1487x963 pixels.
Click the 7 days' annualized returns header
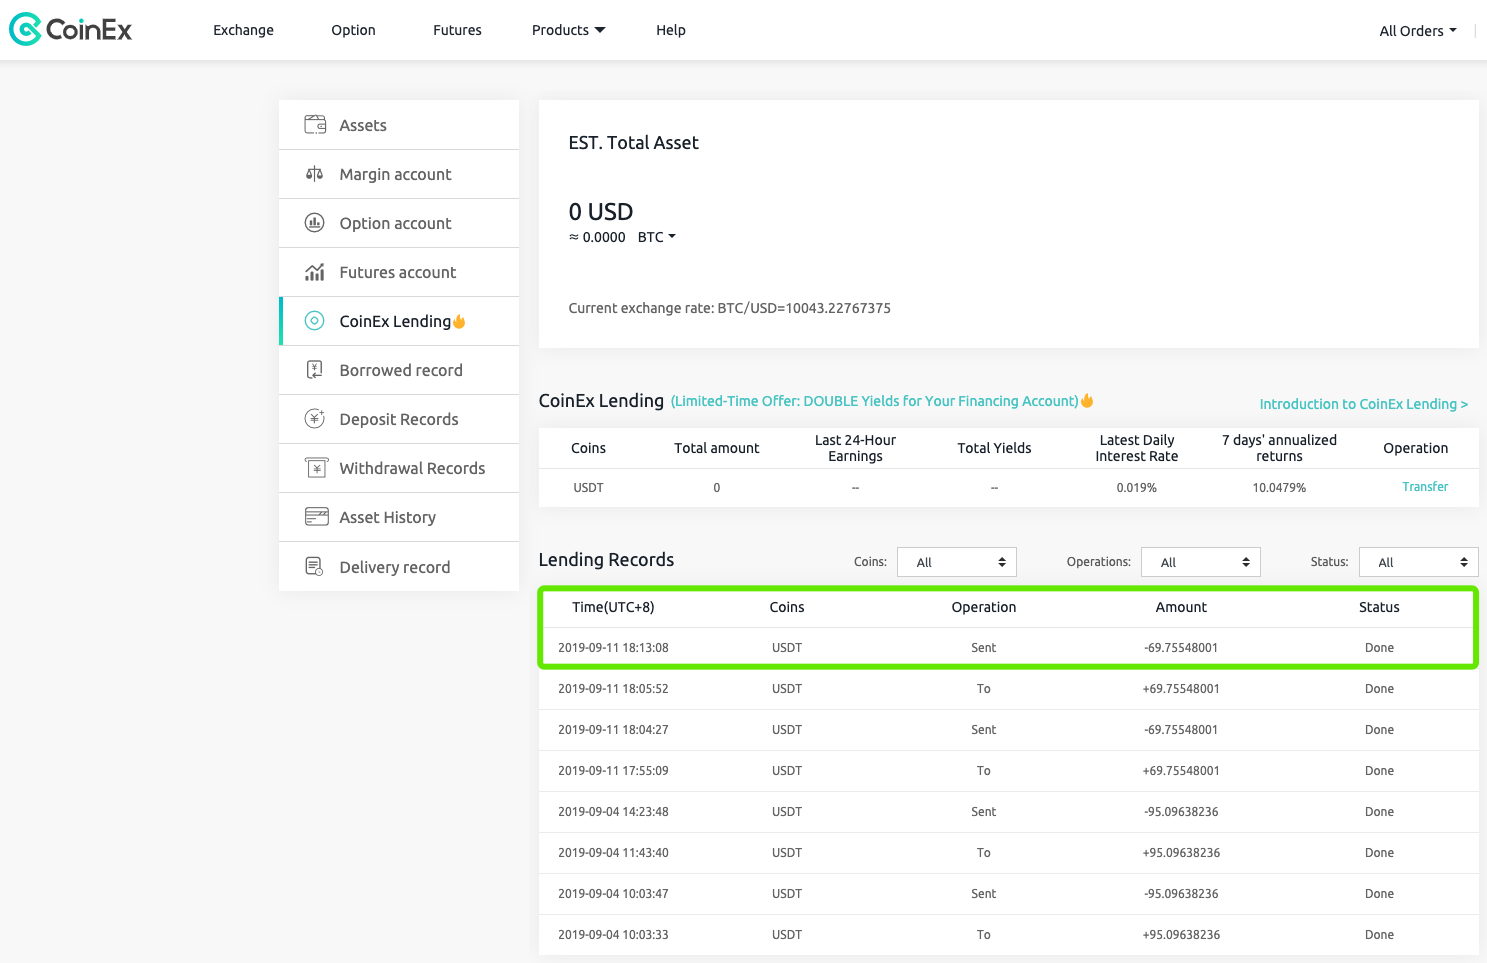(x=1279, y=448)
